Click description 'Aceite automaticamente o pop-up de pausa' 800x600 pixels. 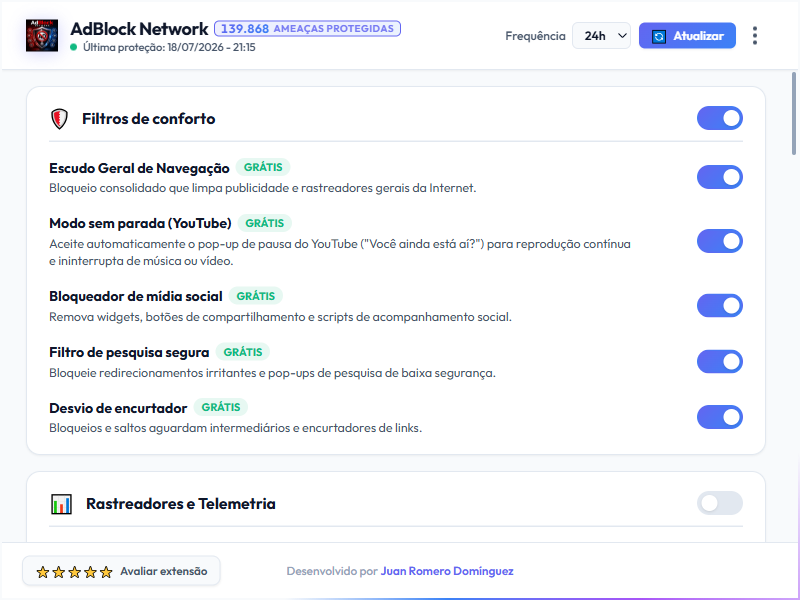(340, 253)
